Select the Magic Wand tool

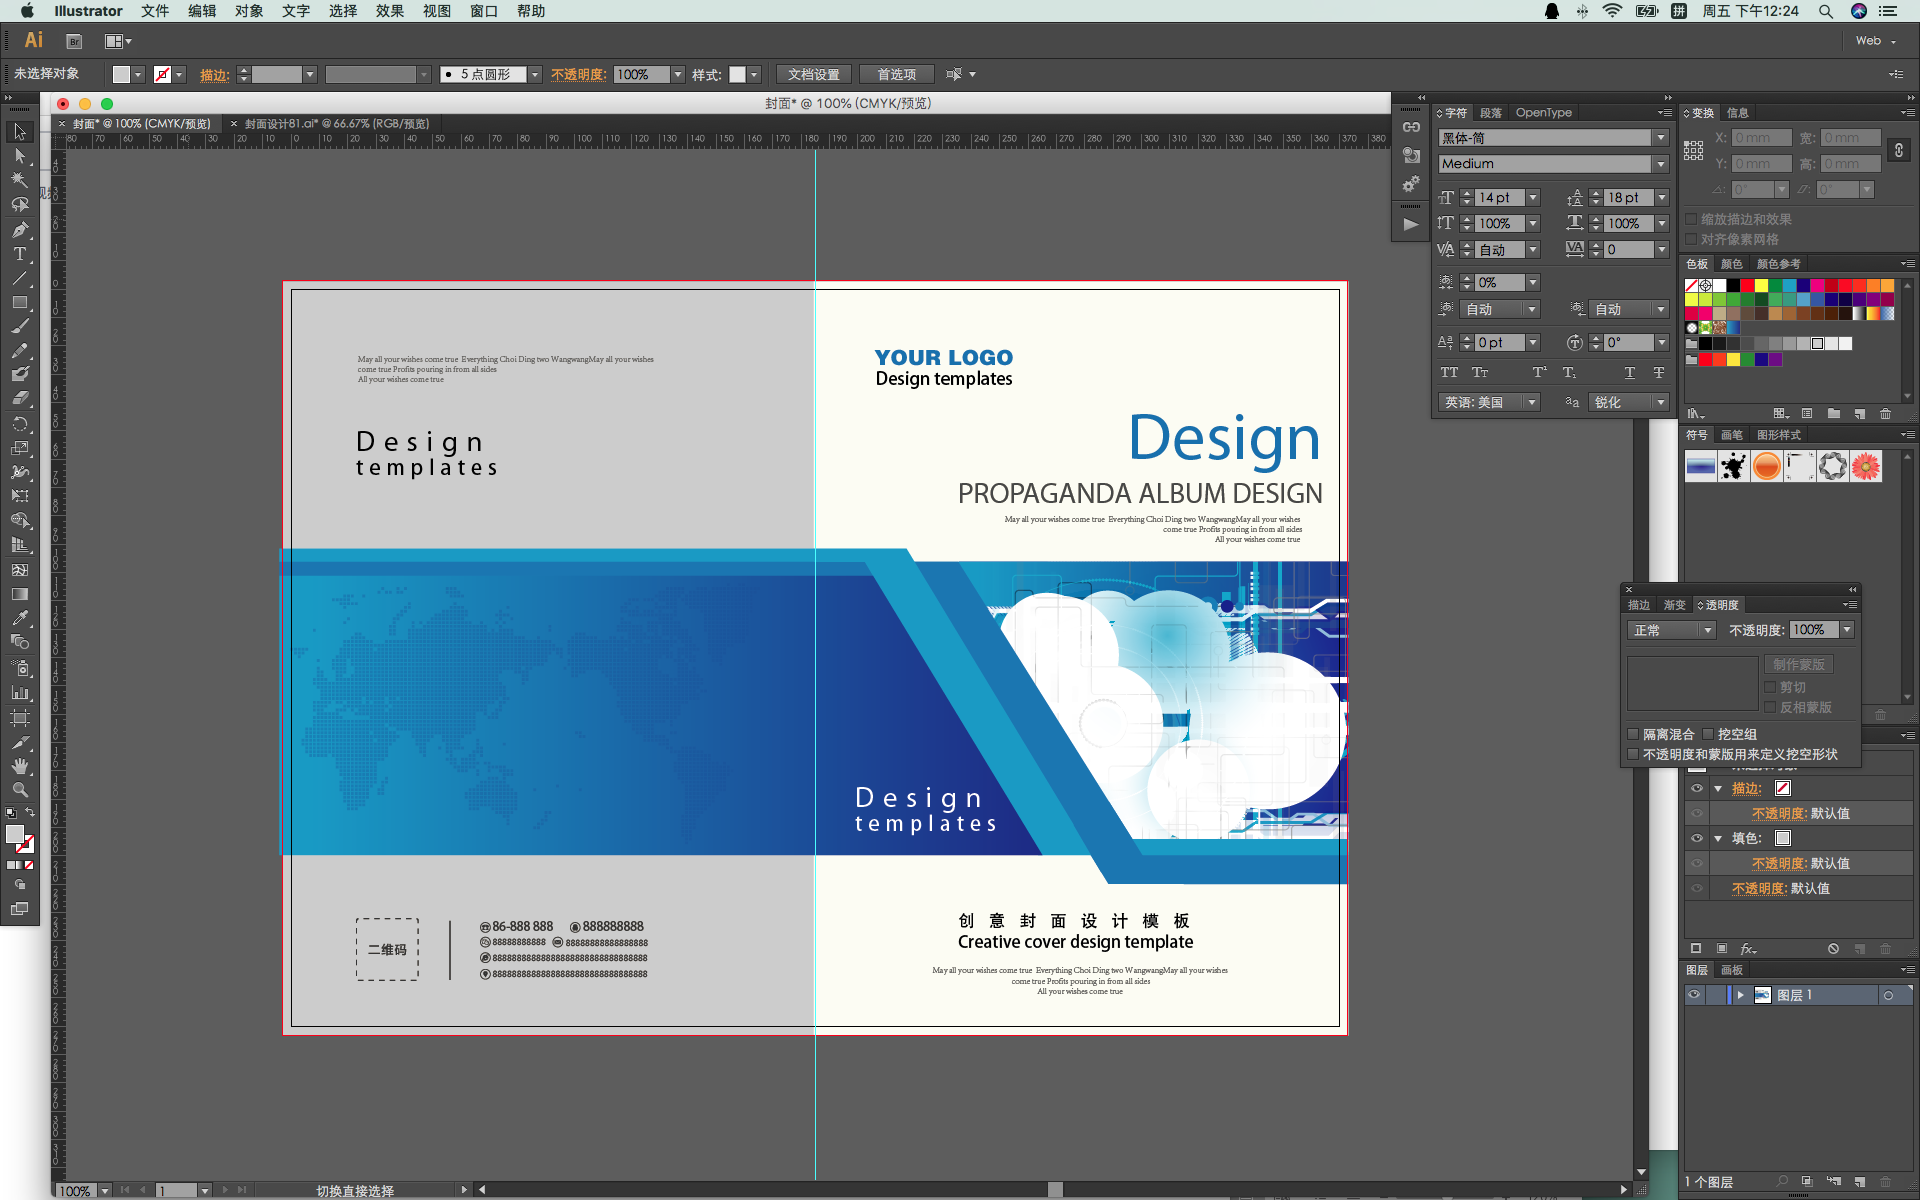click(19, 180)
